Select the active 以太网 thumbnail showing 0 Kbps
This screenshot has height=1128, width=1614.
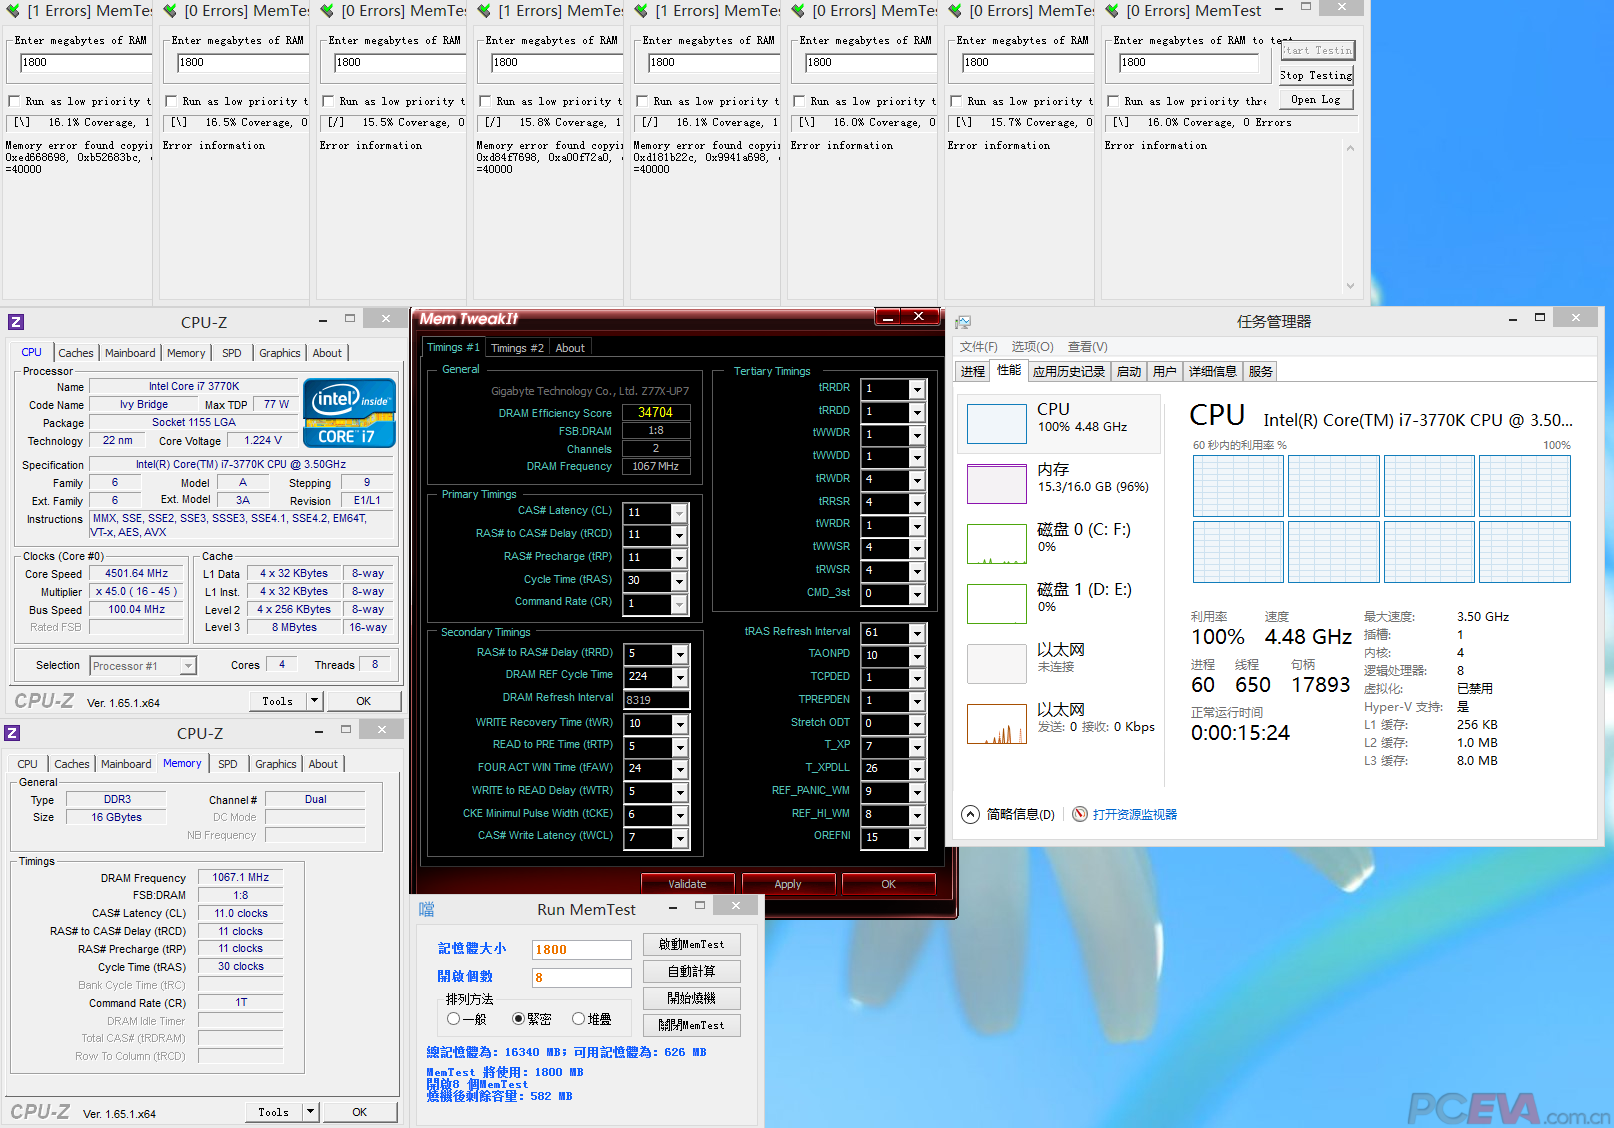click(997, 724)
